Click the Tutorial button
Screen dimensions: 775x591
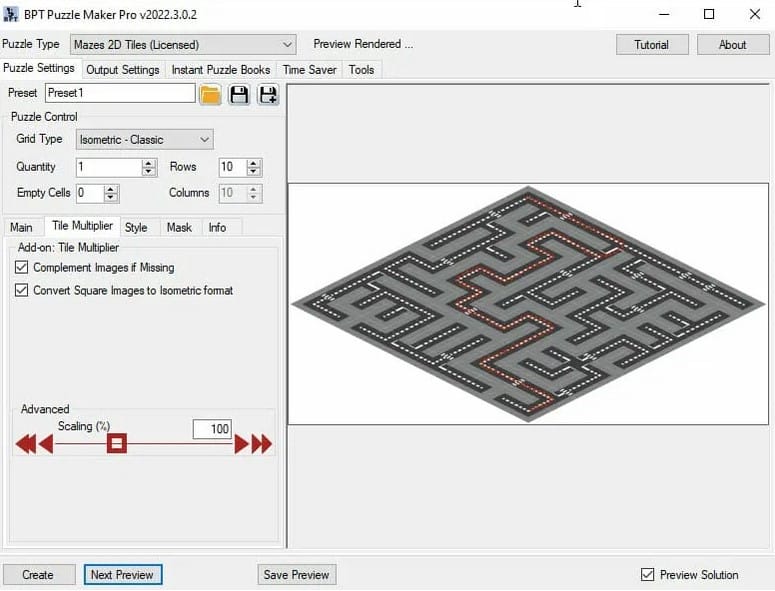[x=651, y=45]
